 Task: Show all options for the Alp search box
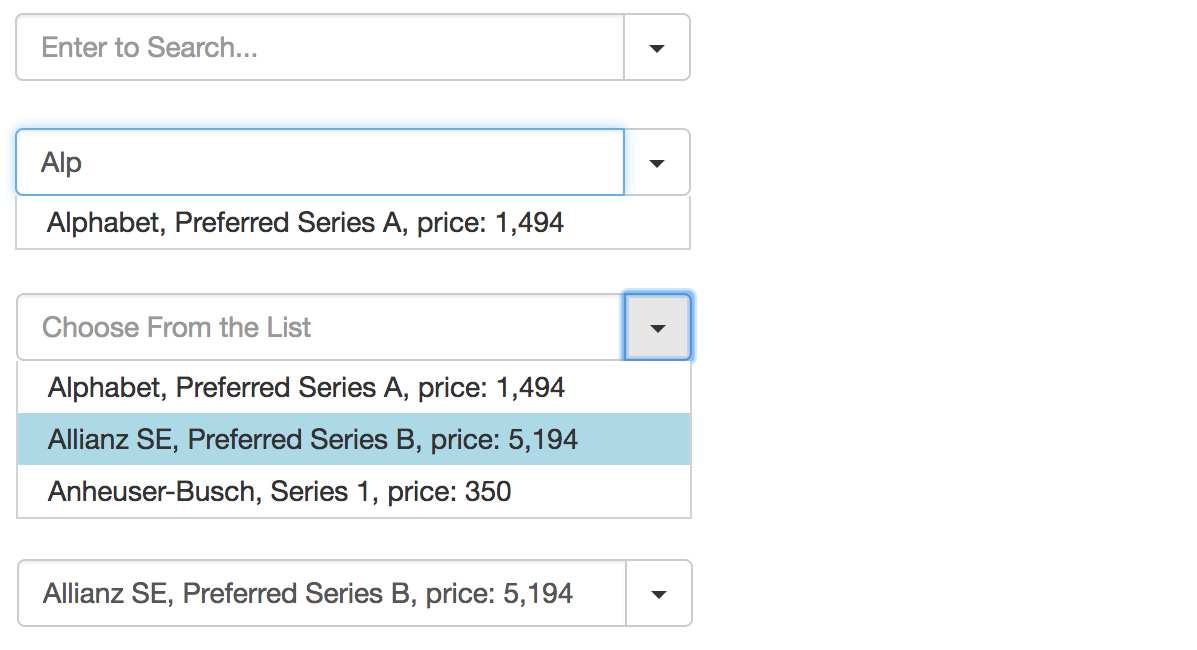657,162
